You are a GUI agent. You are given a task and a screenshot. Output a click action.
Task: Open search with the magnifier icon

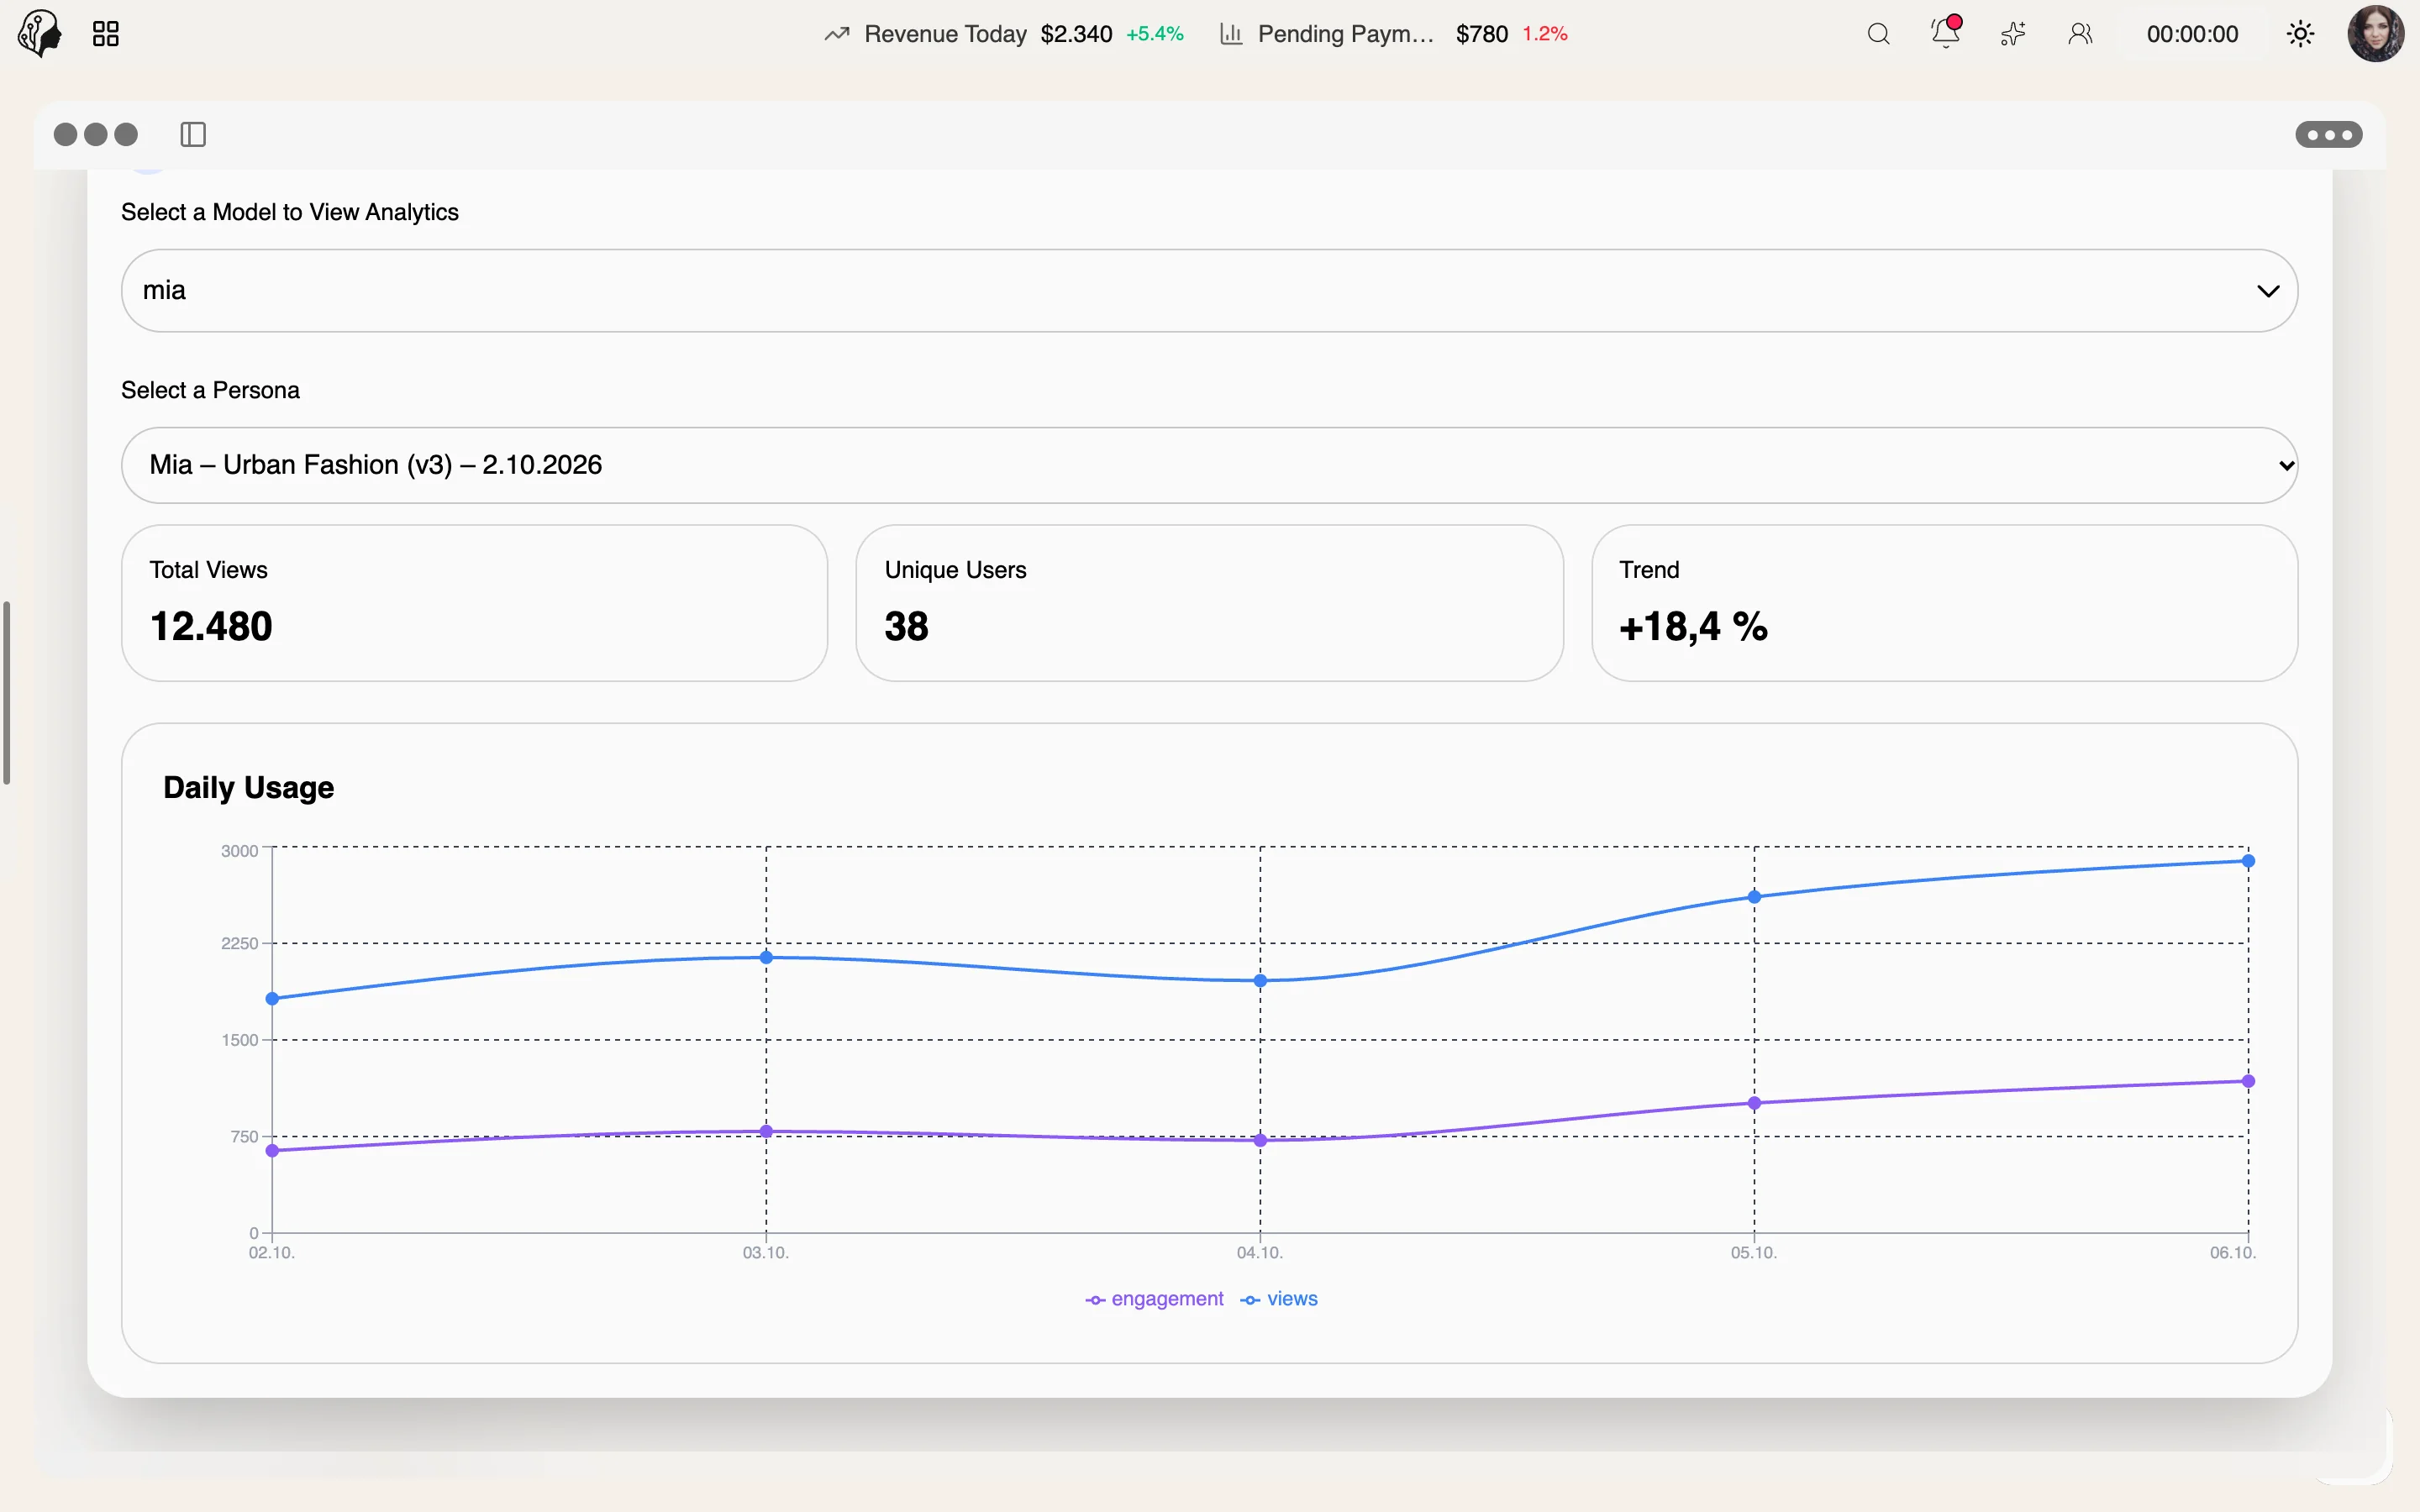1878,34
